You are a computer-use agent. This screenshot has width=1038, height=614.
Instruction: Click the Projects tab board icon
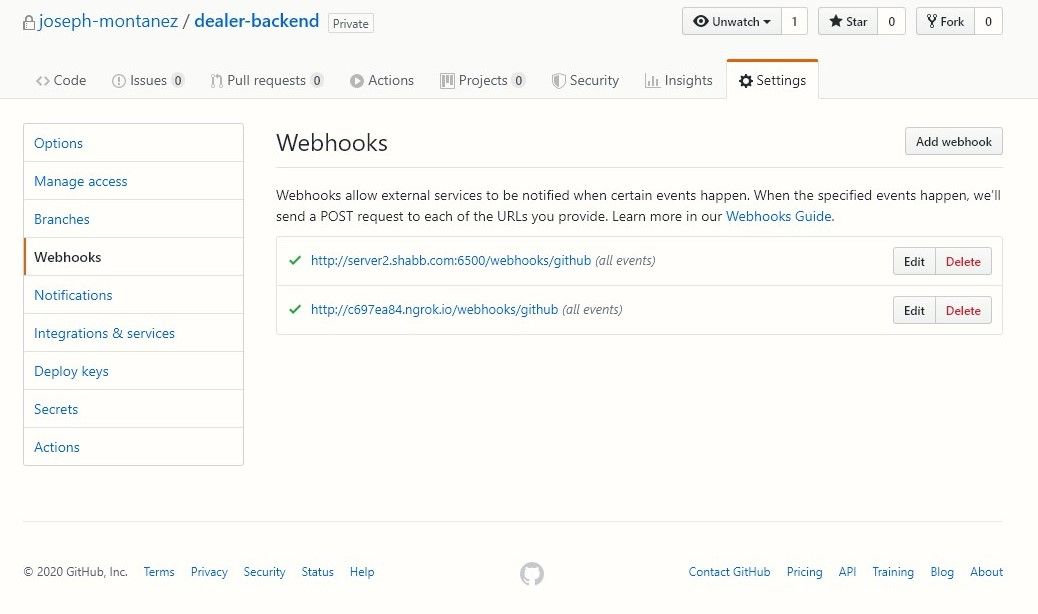[448, 81]
